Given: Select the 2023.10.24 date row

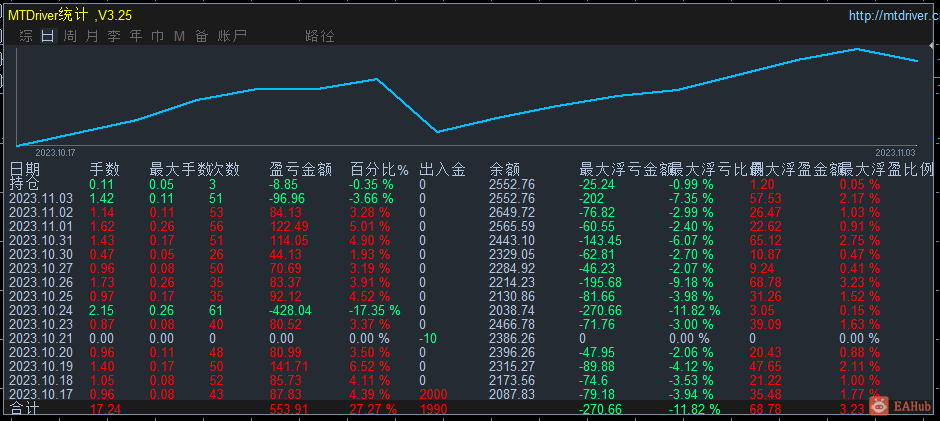Looking at the screenshot, I should point(41,310).
